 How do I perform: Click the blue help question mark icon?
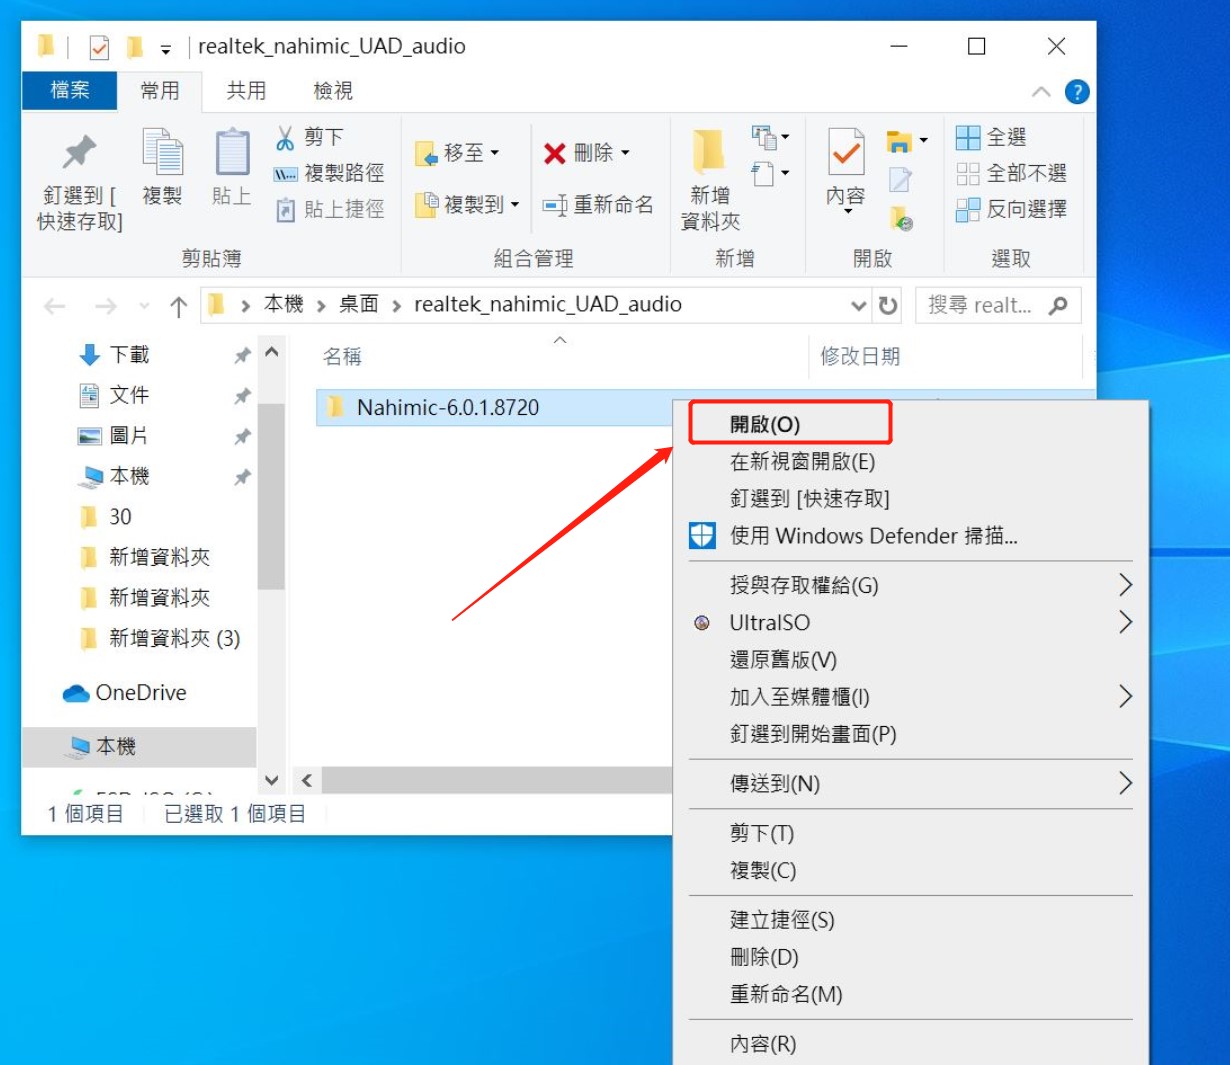[1077, 92]
